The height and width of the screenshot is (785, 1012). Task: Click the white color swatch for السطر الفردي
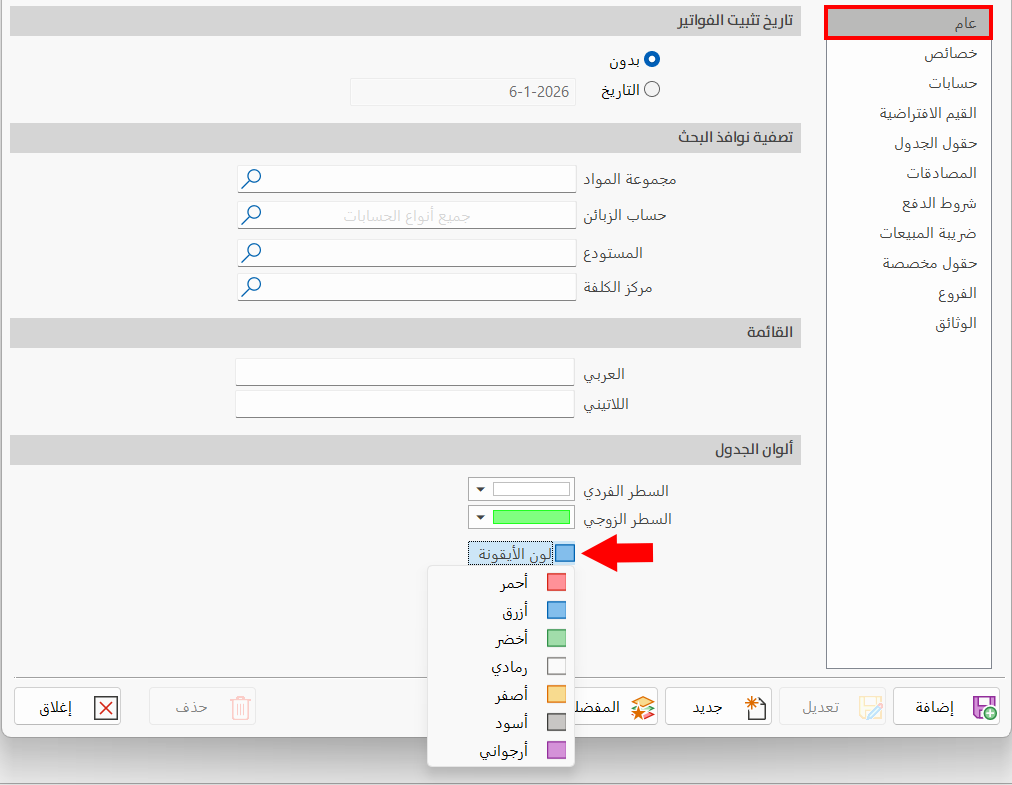[531, 489]
